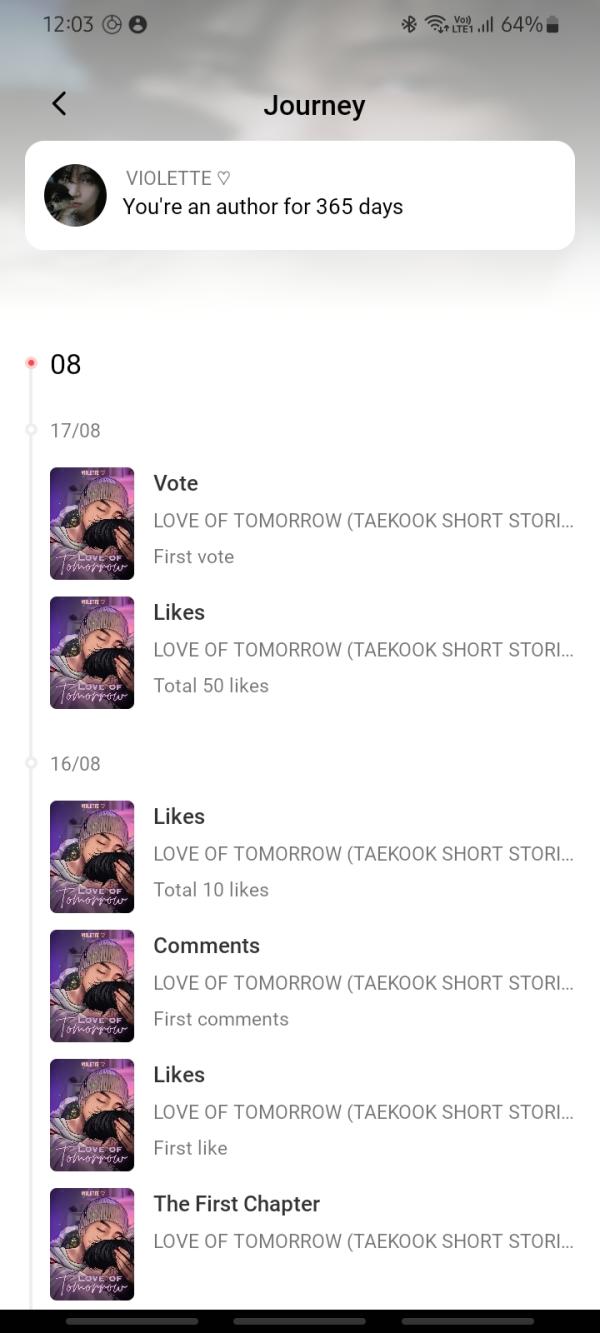This screenshot has height=1333, width=600.
Task: Tap the account notification icon in status bar
Action: pos(138,24)
